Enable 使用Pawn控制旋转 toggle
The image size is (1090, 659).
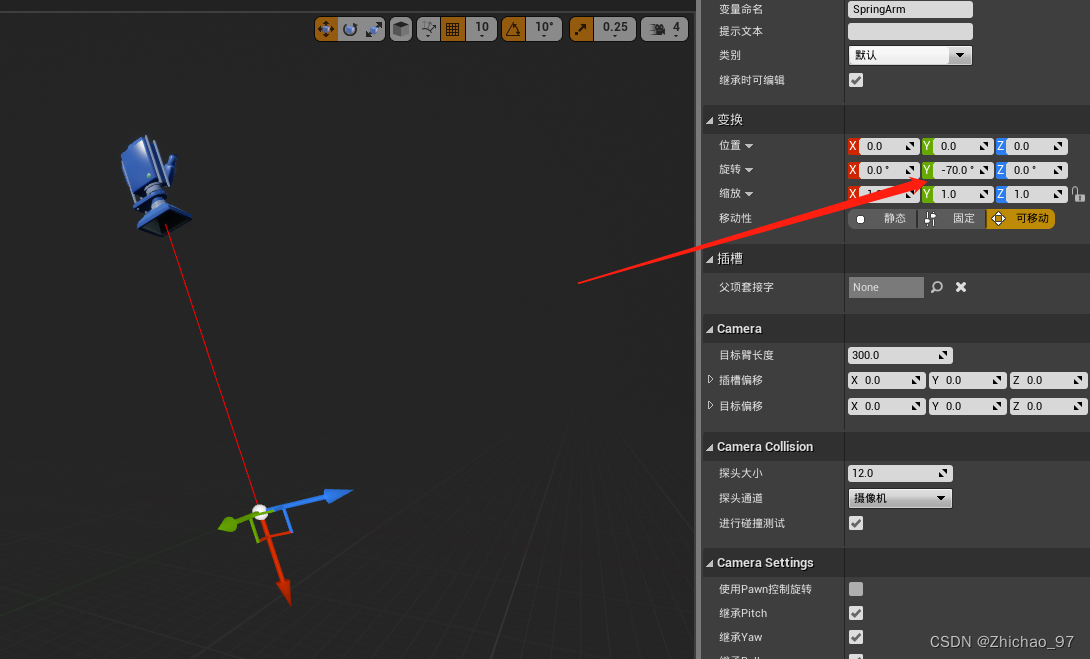pos(856,589)
